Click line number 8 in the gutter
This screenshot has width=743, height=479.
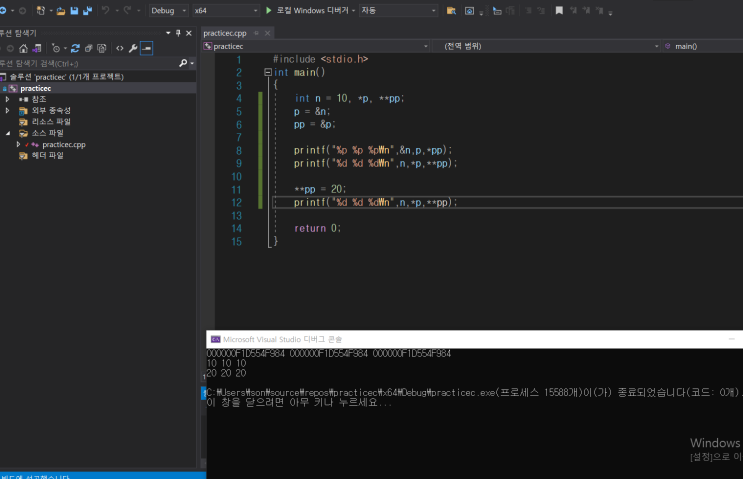tap(239, 151)
